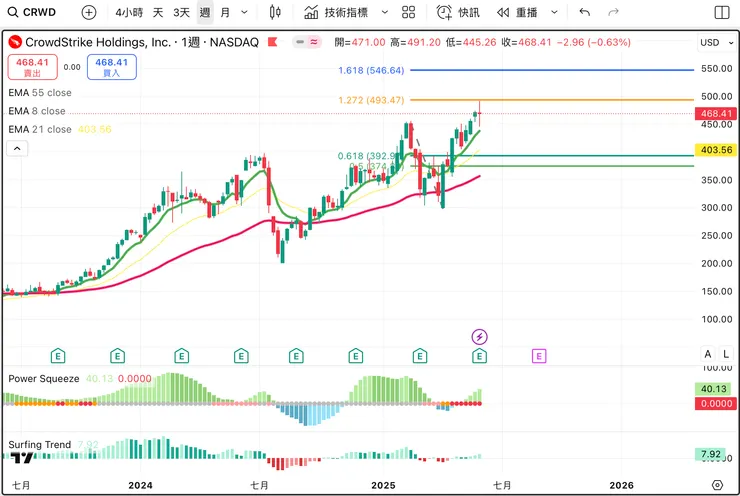Click the red flag icon beside NASDAQ
740x496 pixels.
(x=272, y=42)
